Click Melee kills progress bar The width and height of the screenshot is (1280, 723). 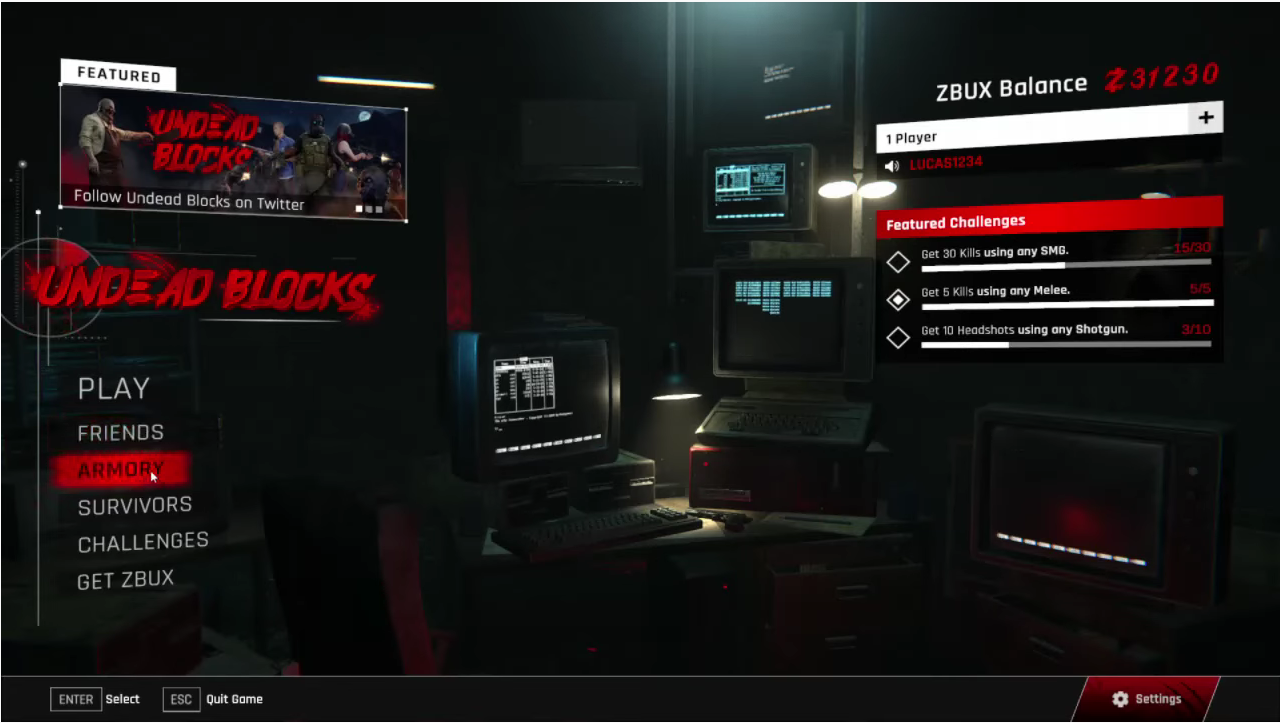1066,303
